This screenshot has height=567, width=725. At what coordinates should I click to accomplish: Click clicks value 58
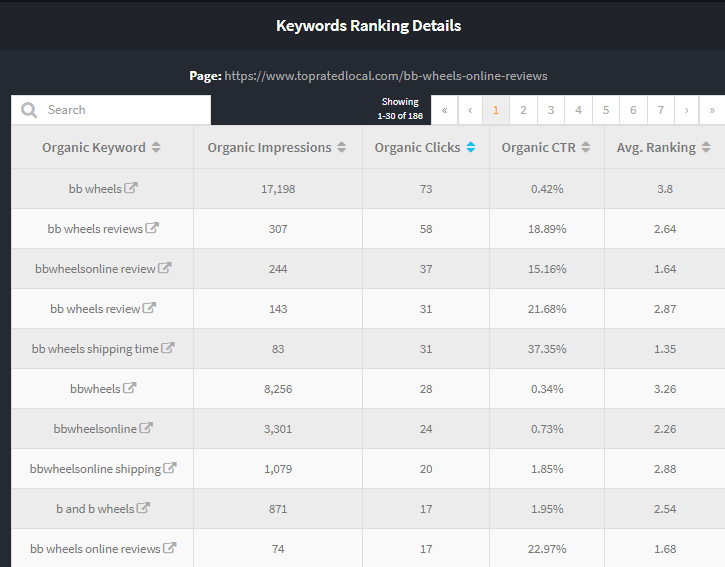coord(426,229)
